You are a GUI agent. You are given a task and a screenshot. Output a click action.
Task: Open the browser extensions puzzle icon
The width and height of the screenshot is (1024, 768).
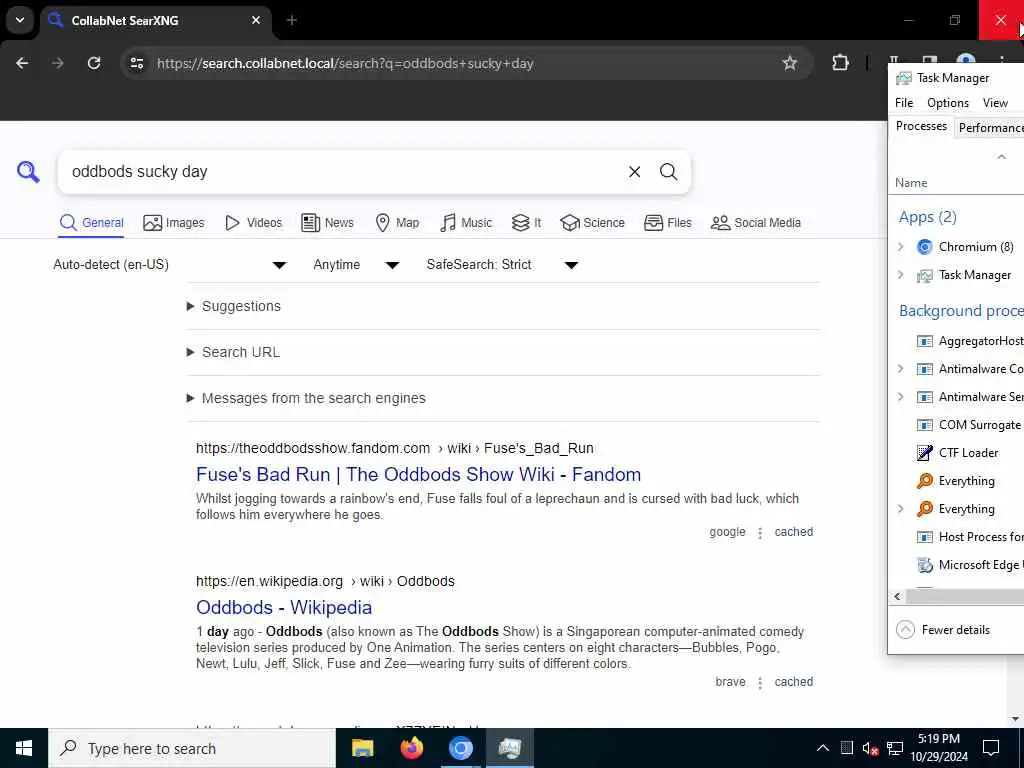tap(840, 63)
